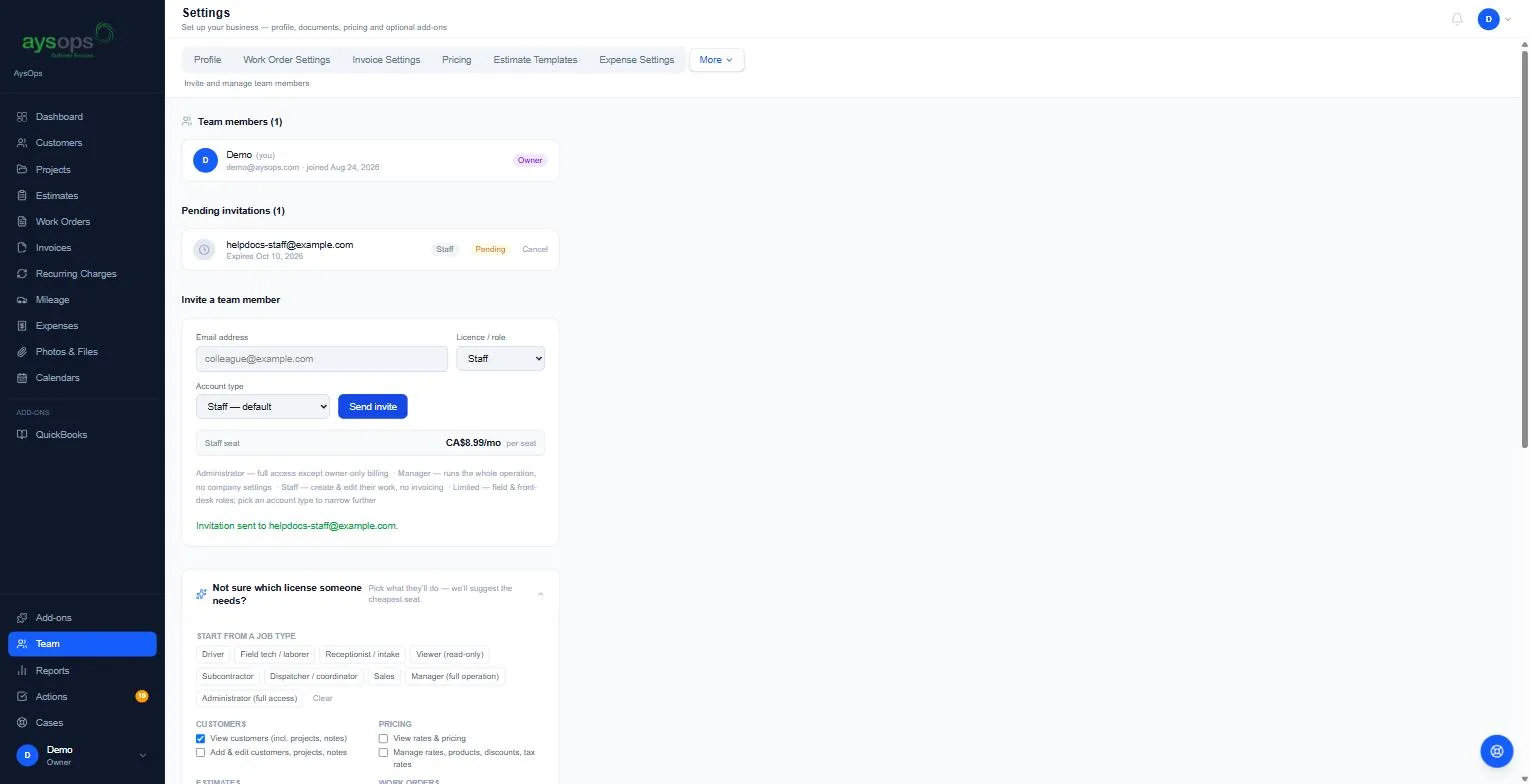Click the Email address input field

pos(322,359)
